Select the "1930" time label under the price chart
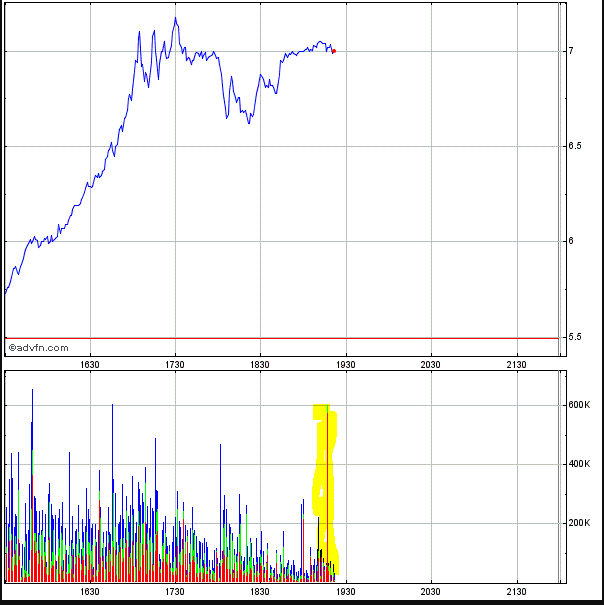This screenshot has height=605, width=604. (345, 365)
